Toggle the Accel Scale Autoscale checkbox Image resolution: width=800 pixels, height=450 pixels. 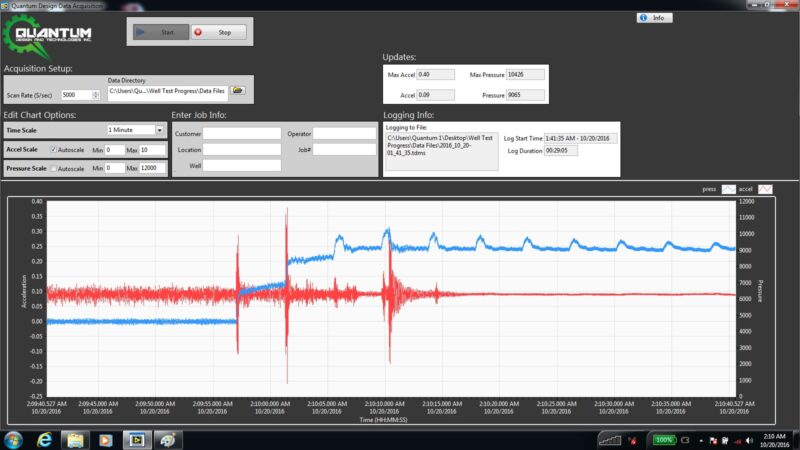53,149
